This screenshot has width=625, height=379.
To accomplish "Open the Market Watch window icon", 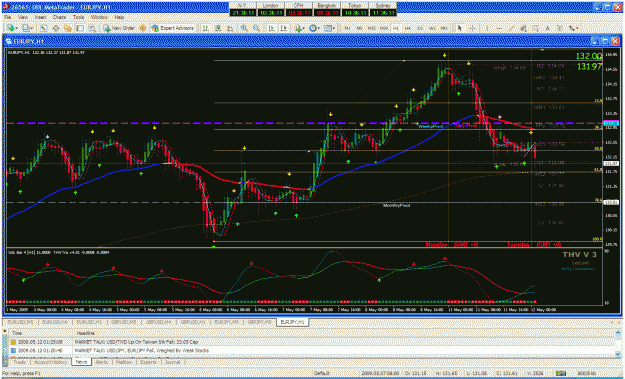I will 44,28.
